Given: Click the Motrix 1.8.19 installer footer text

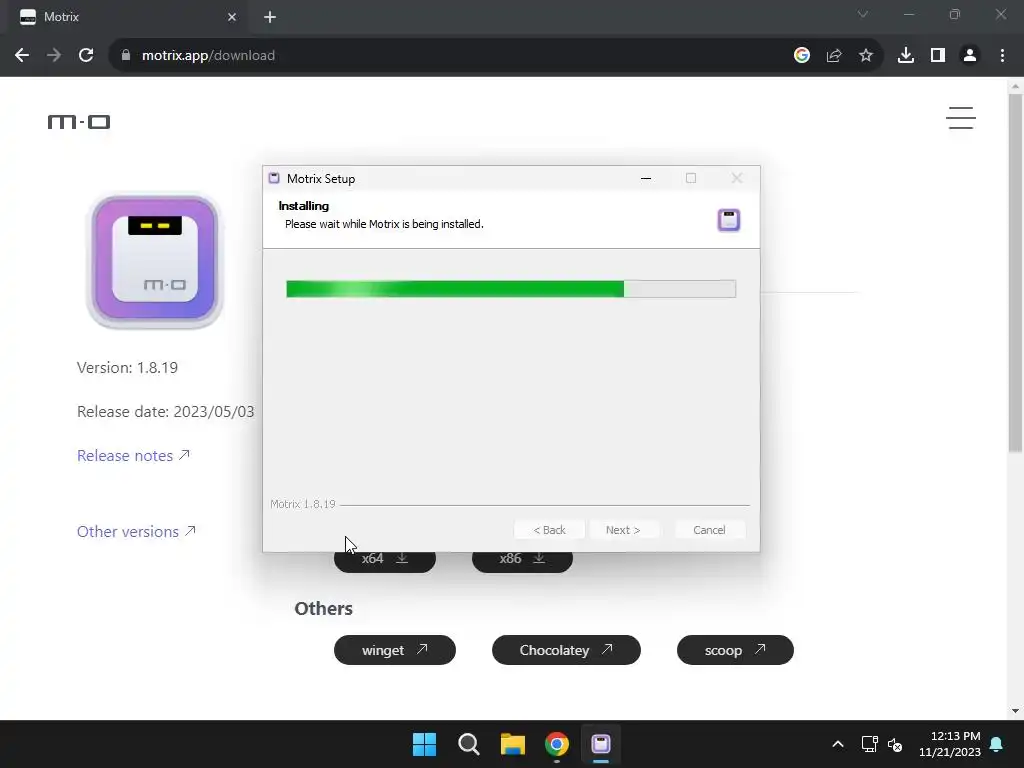Looking at the screenshot, I should coord(303,504).
